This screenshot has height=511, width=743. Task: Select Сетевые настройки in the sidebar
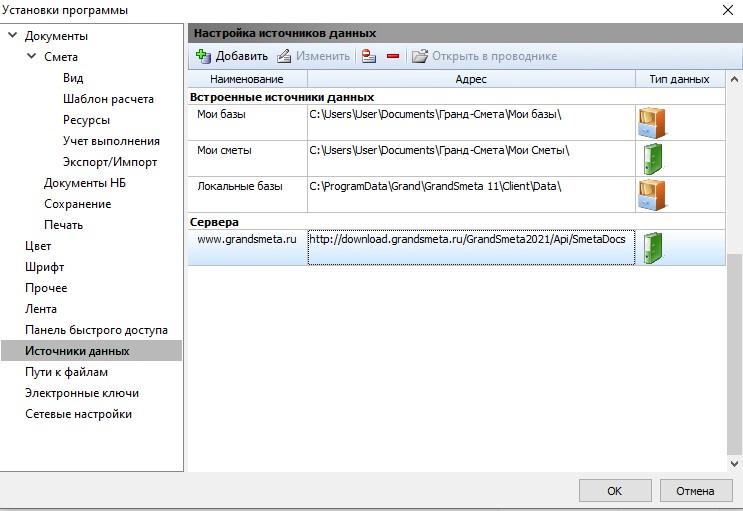[x=78, y=414]
